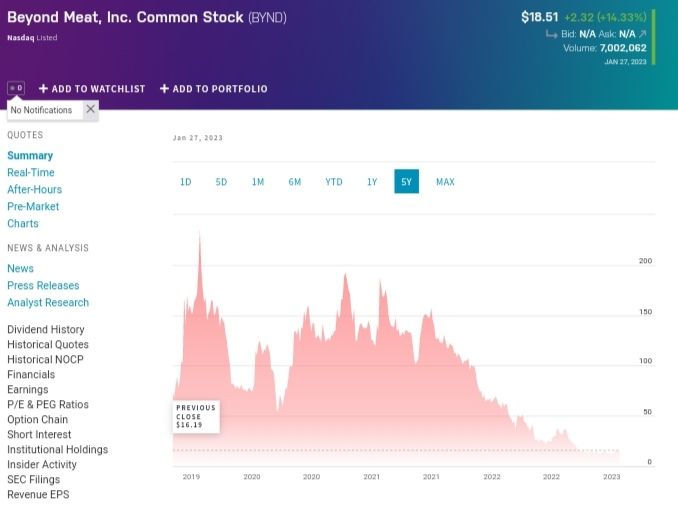Click the notifications counter icon
Viewport: 678px width, 522px height.
(x=16, y=88)
